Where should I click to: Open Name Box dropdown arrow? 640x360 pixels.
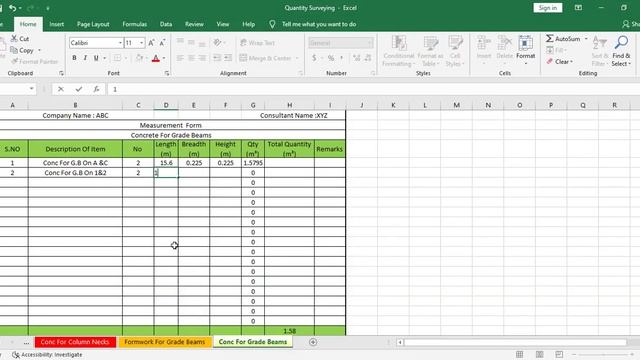[31, 89]
